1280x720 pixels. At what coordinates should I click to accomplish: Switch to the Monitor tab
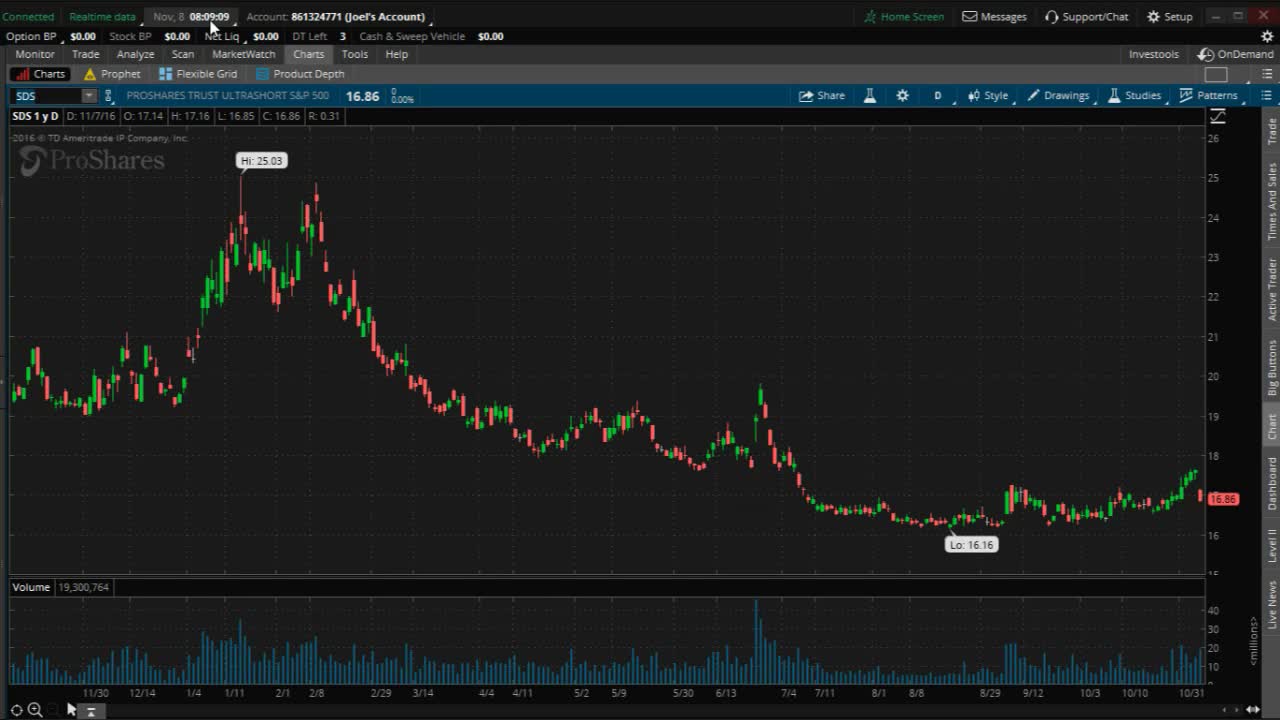(x=35, y=54)
